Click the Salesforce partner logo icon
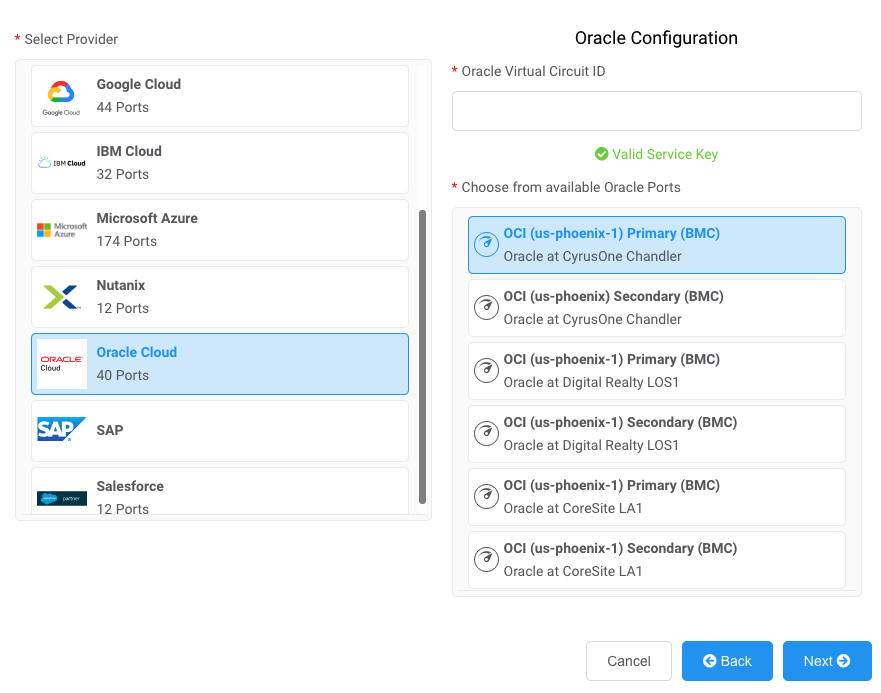The height and width of the screenshot is (693, 881). pyautogui.click(x=62, y=498)
